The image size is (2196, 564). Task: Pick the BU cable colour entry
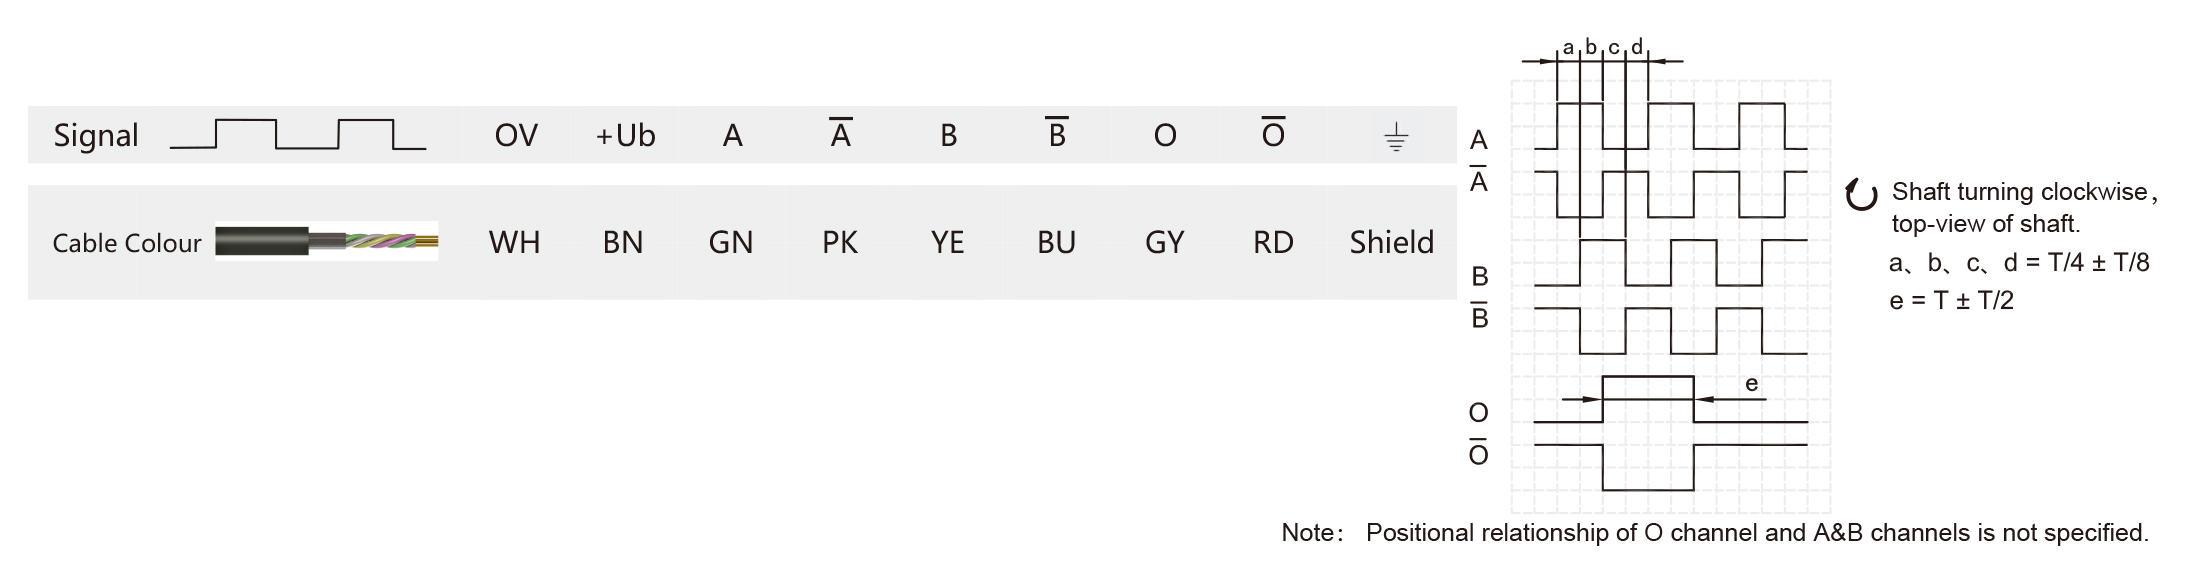coord(1056,242)
